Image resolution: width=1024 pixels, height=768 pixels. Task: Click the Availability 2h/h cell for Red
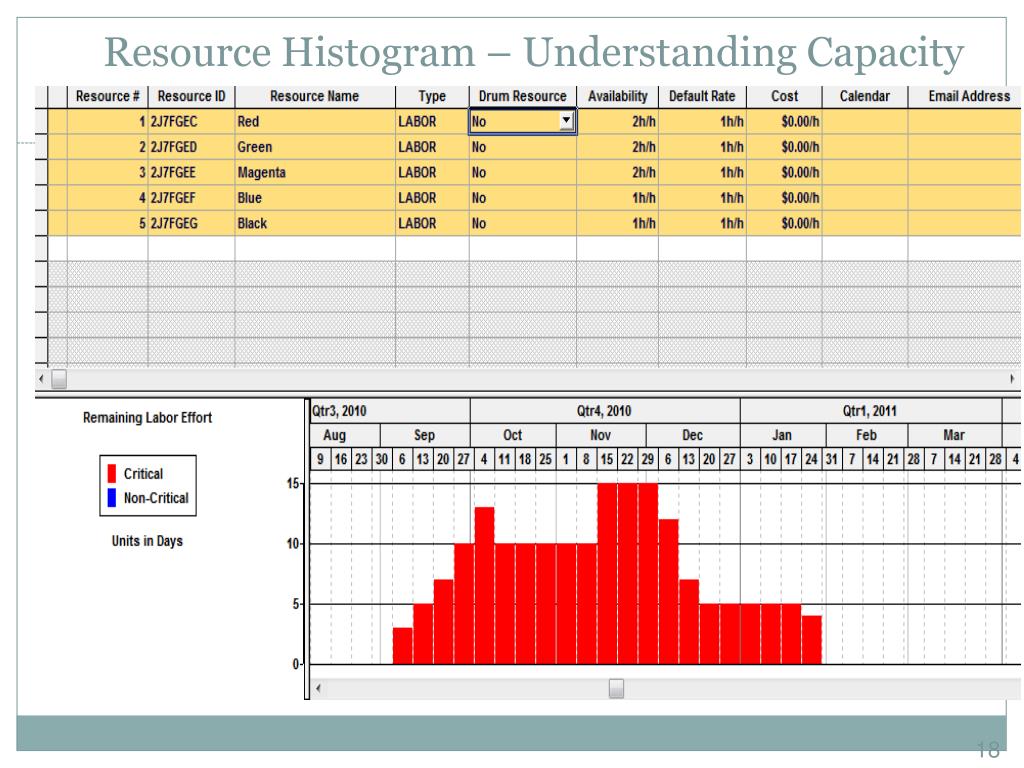(x=617, y=121)
